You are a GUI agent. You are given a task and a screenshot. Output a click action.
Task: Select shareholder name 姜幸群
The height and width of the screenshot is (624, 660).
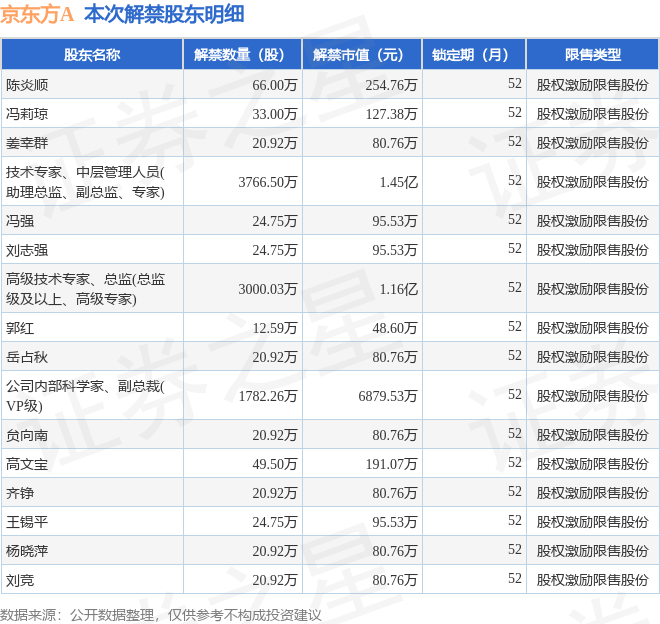(27, 143)
